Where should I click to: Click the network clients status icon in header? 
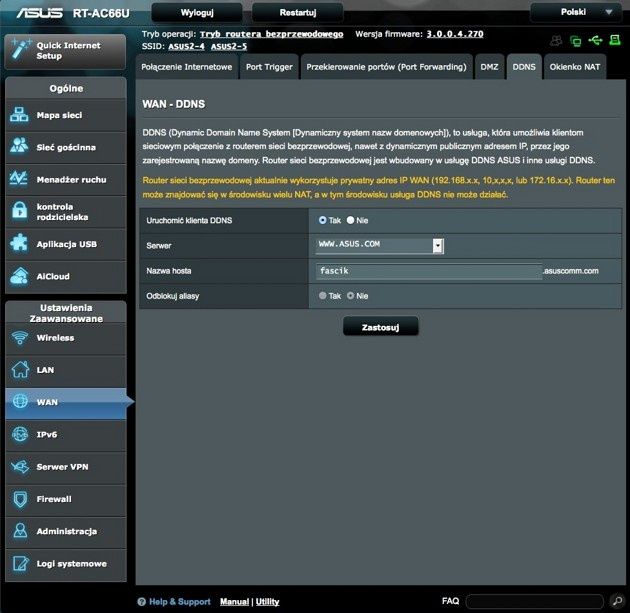click(x=576, y=41)
